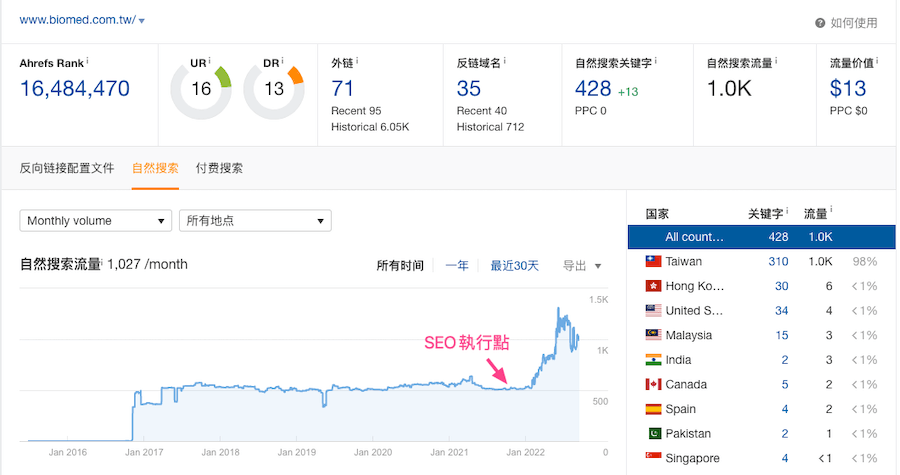Select the 一年 time range
The height and width of the screenshot is (475, 900).
tap(457, 266)
